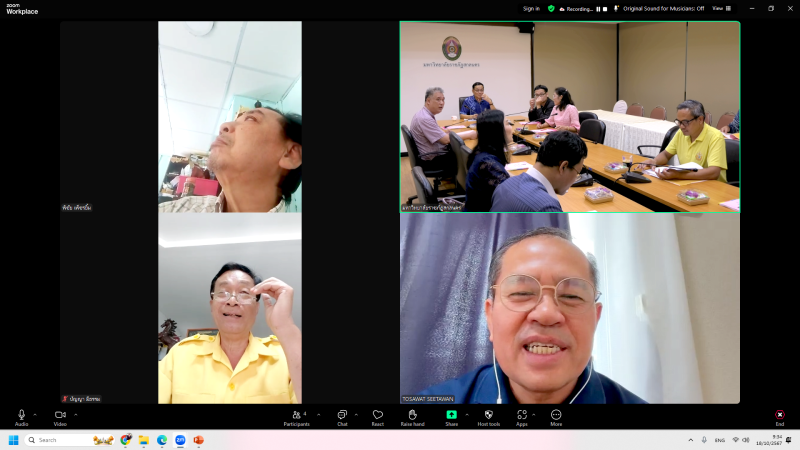Viewport: 800px width, 450px height.
Task: Mute the microphone with the Audio button
Action: tap(21, 415)
